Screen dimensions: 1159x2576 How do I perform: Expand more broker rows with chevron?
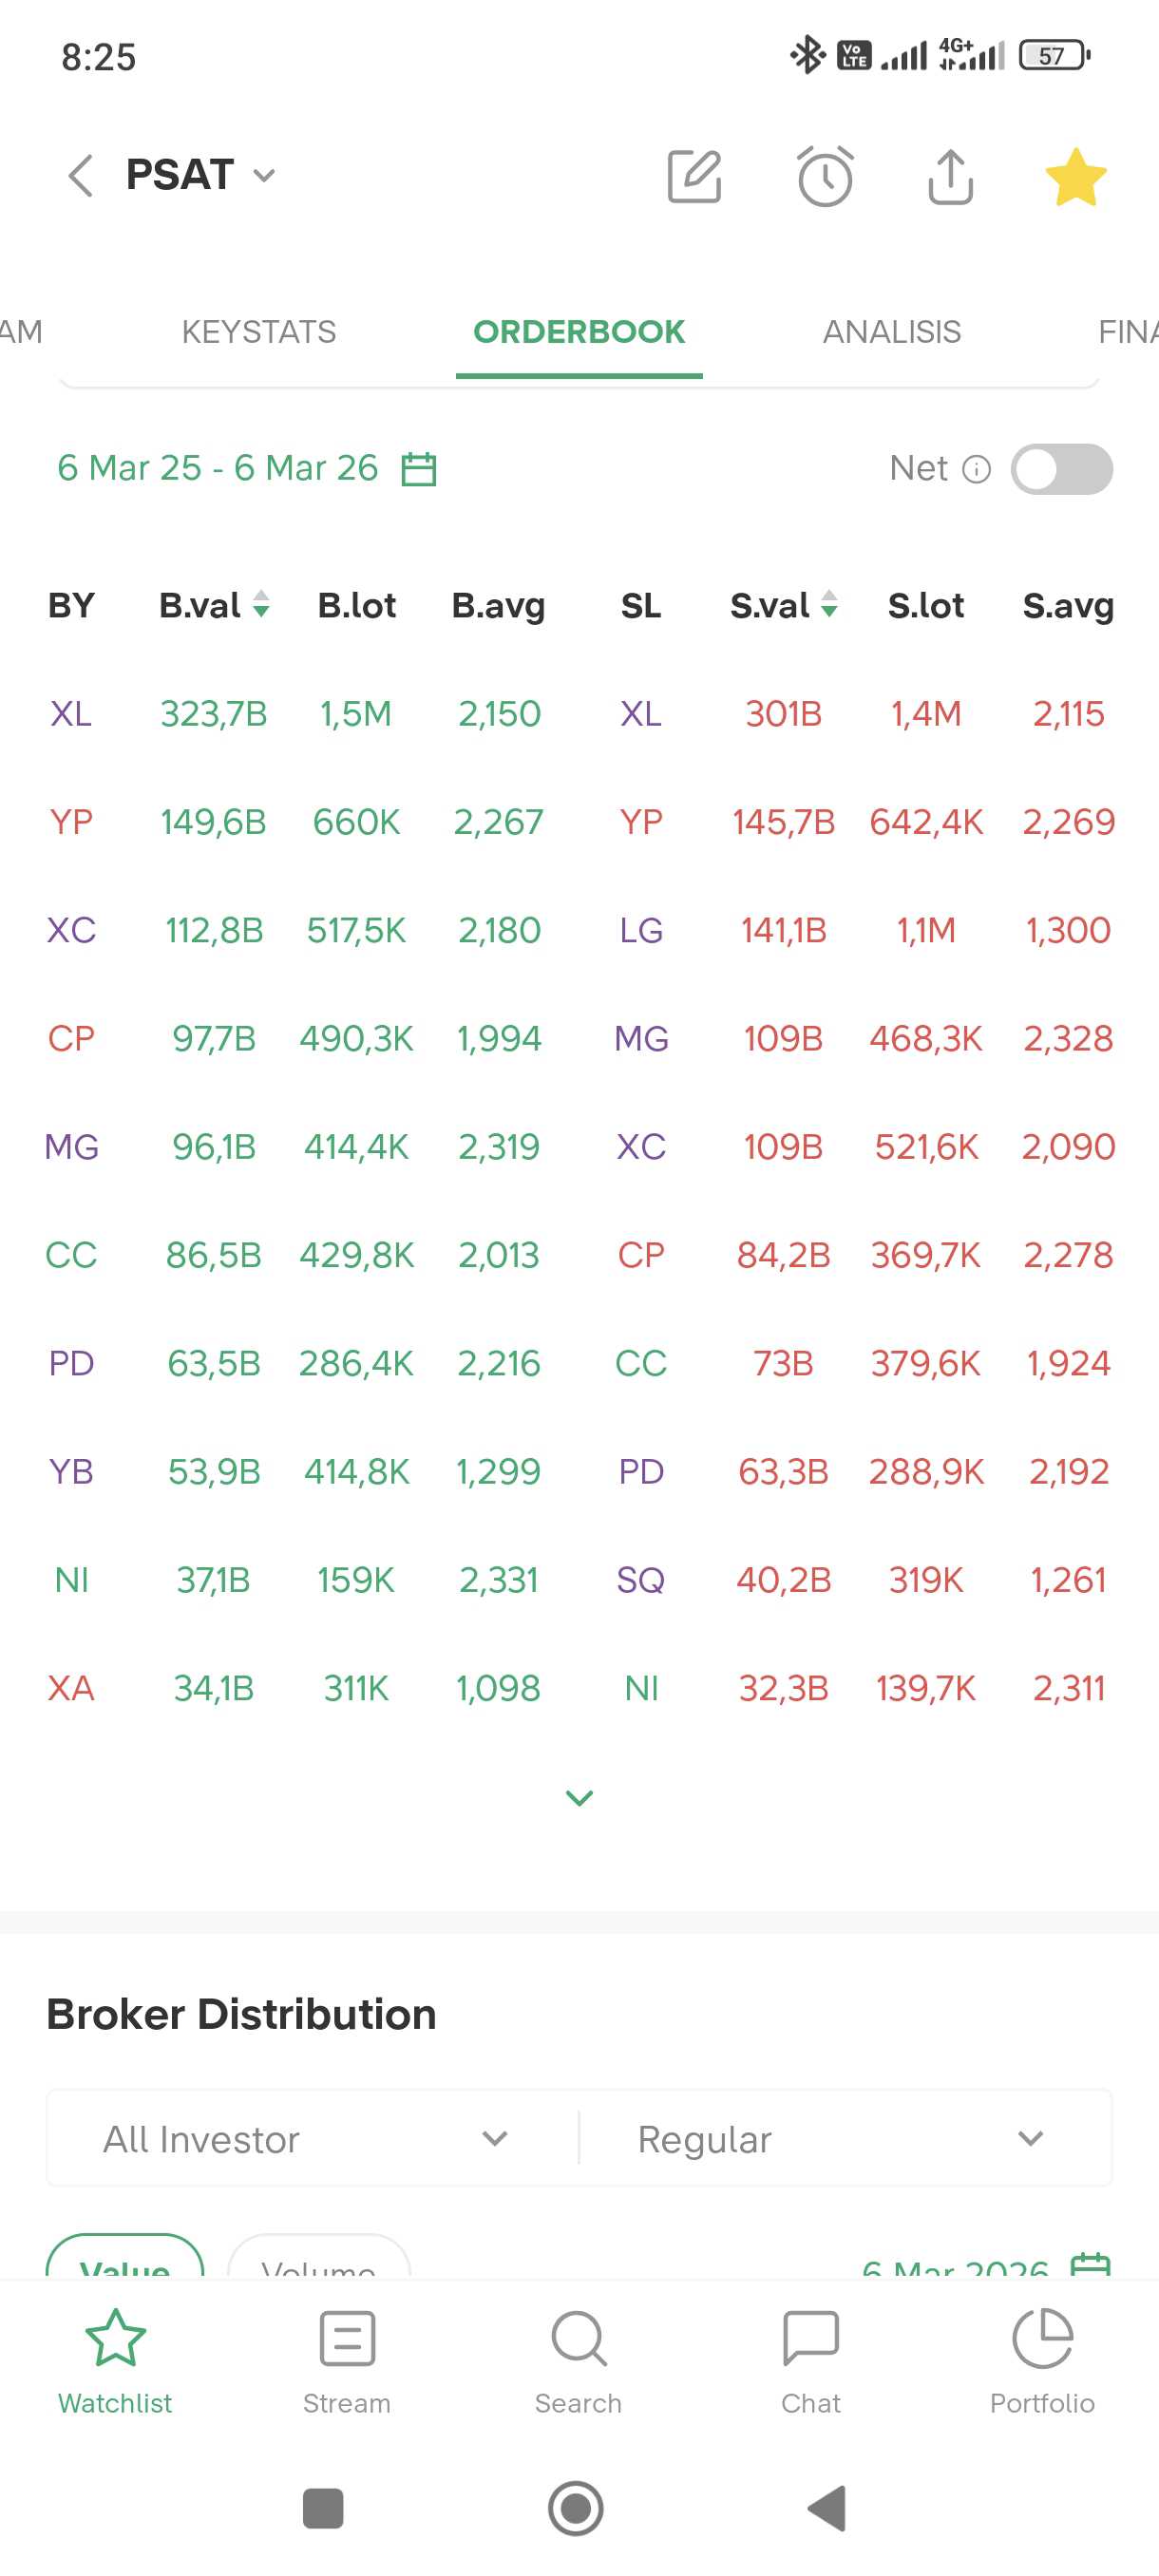tap(579, 1798)
